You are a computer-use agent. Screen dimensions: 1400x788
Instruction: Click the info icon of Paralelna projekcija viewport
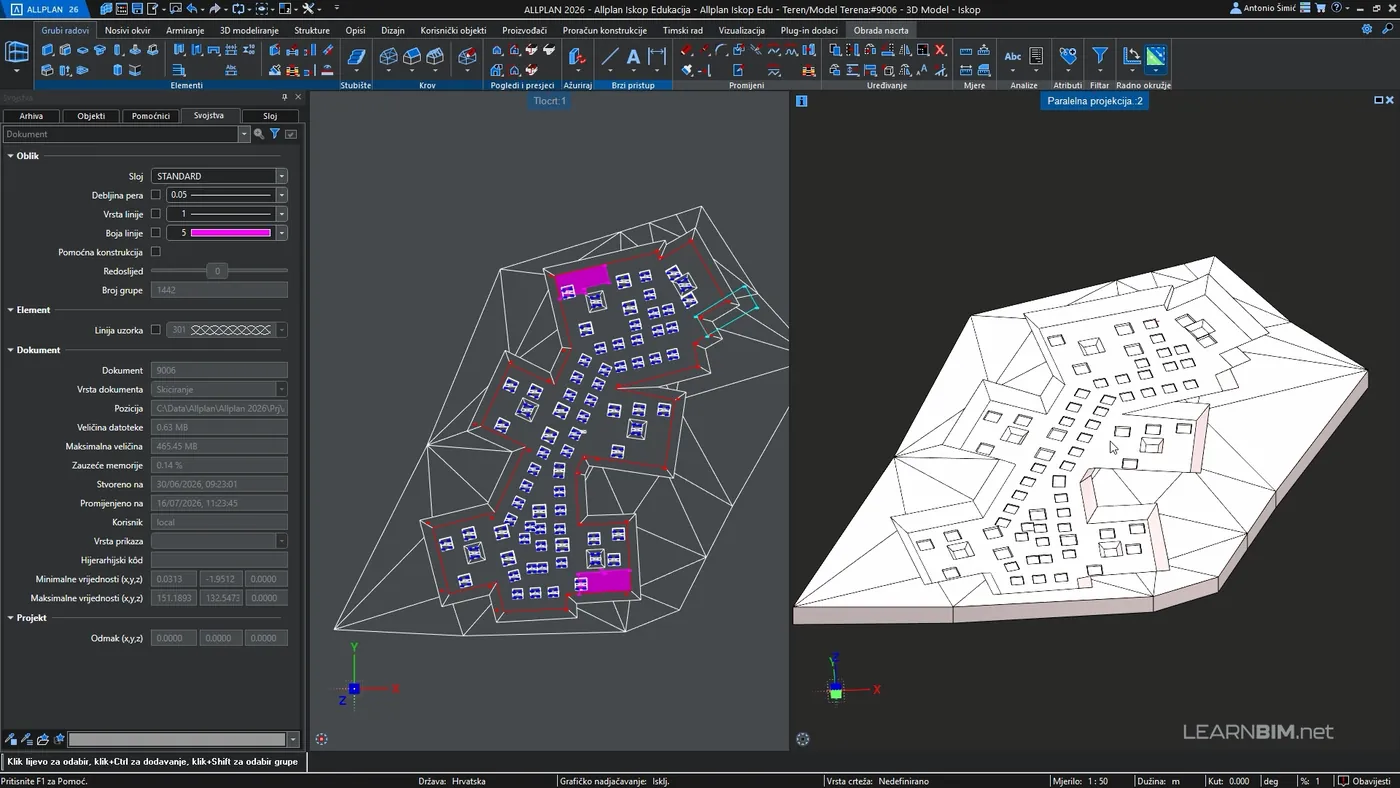[x=801, y=101]
